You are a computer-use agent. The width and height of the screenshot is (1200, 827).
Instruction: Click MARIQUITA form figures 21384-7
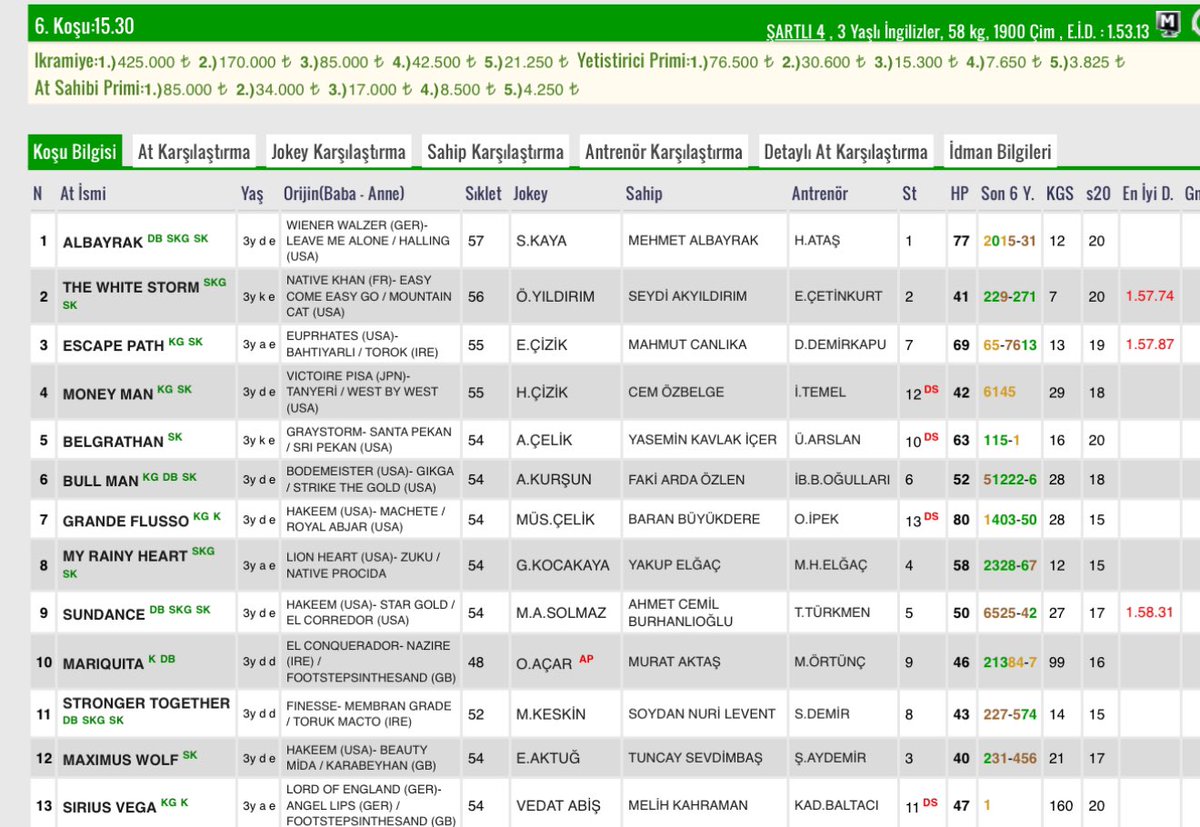point(1009,663)
